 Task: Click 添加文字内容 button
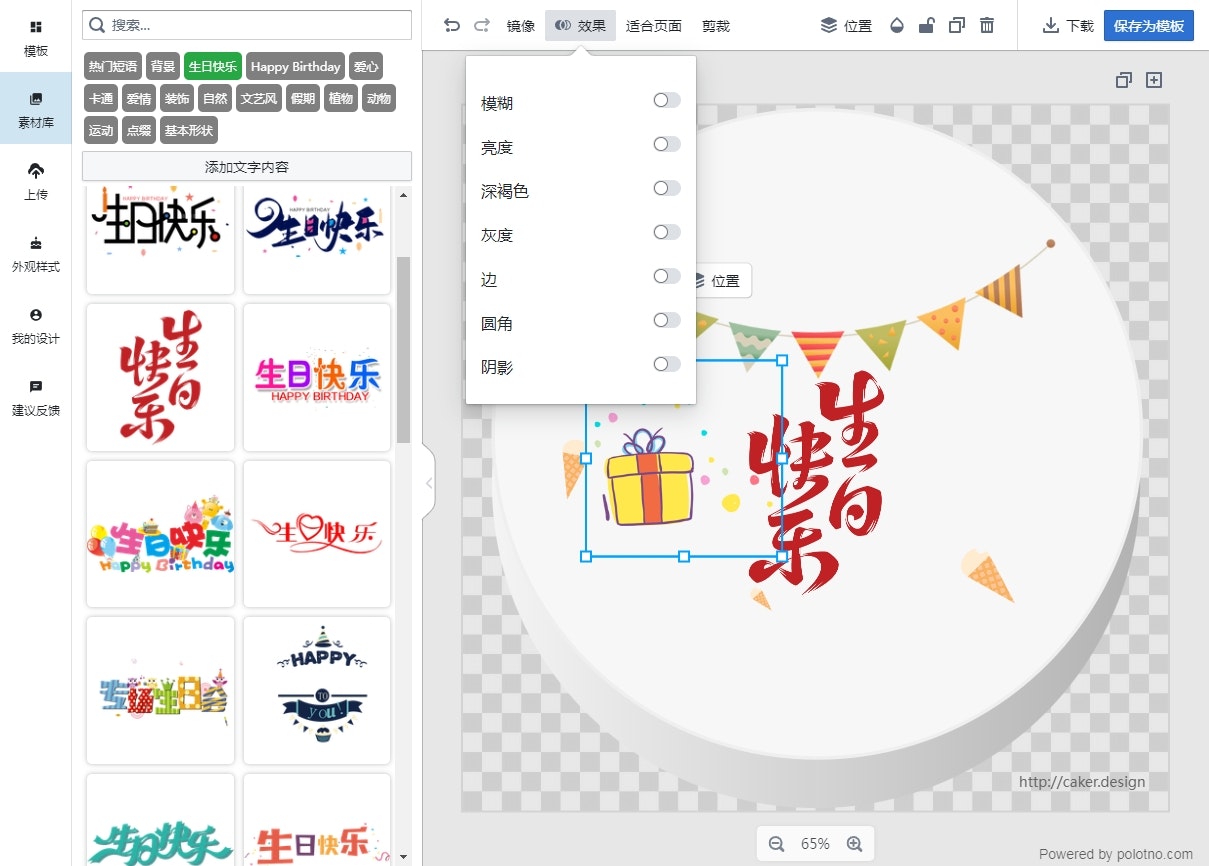247,167
